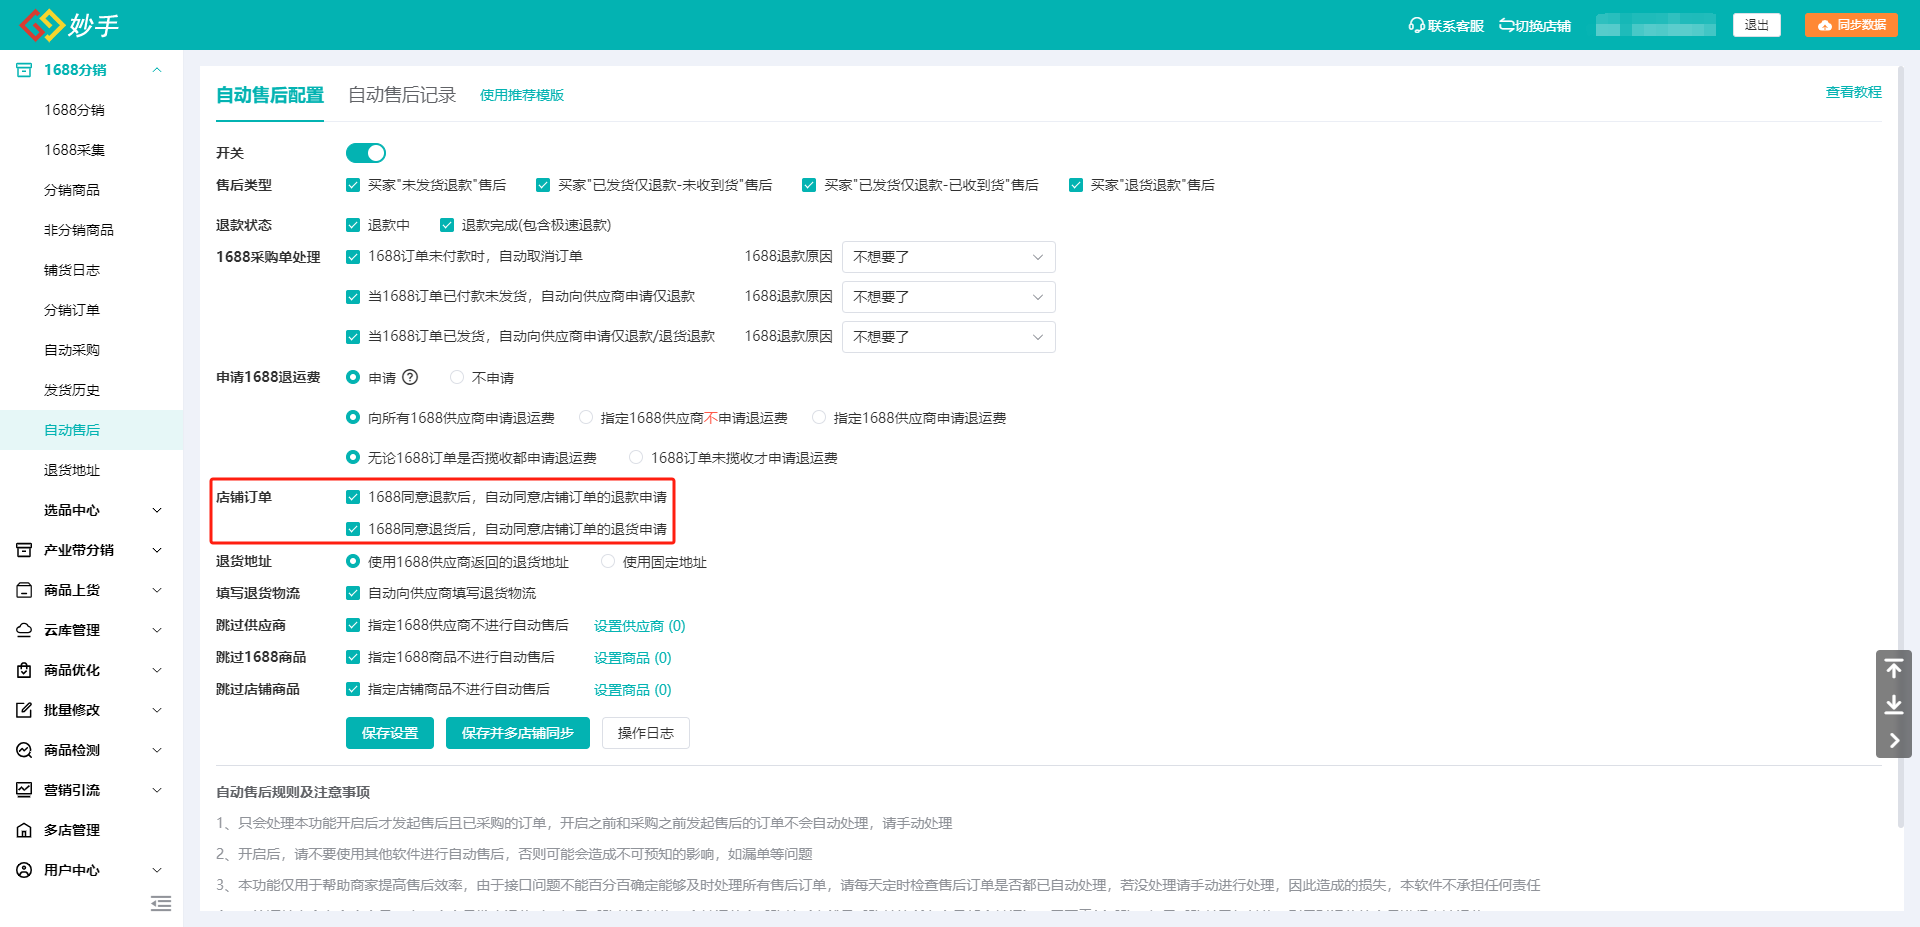The image size is (1920, 927).
Task: Click the 商品检测 inspection icon
Action: 24,750
